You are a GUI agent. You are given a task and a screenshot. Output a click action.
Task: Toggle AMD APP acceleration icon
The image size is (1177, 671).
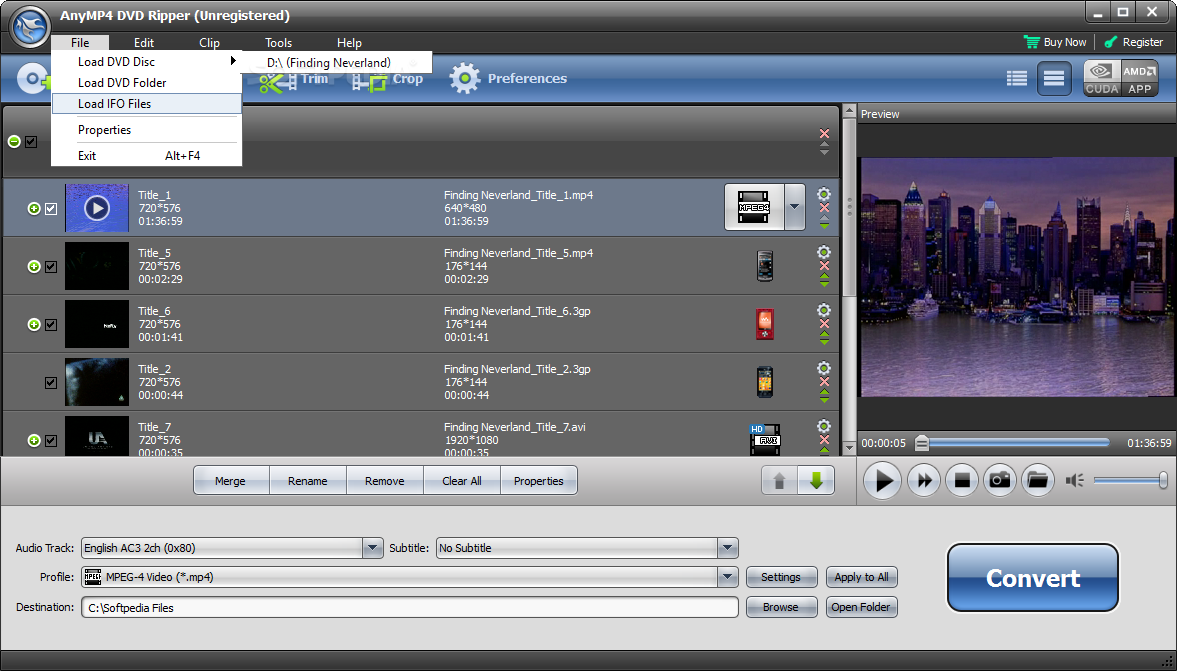[x=1139, y=78]
